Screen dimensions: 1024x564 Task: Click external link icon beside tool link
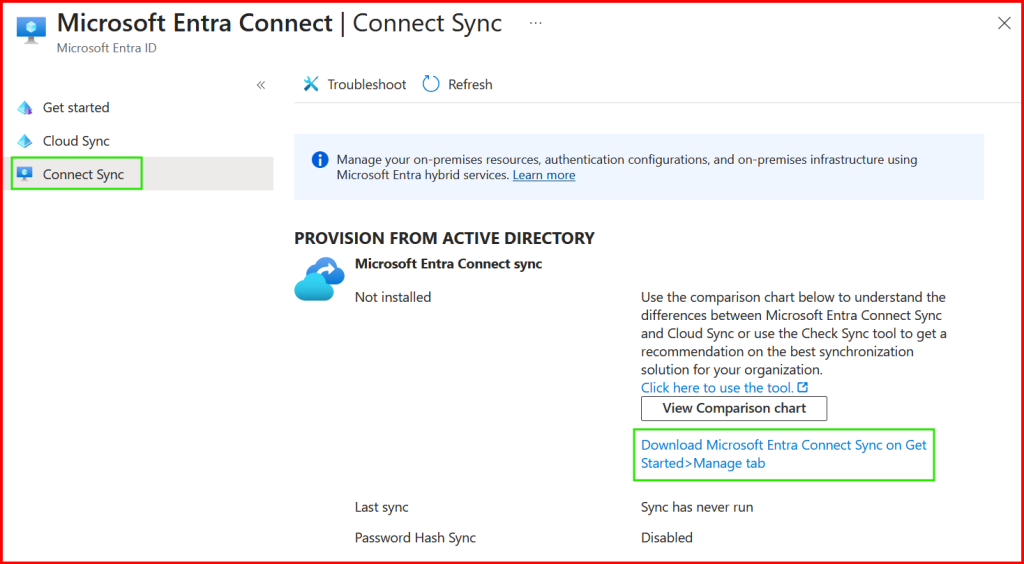[802, 388]
